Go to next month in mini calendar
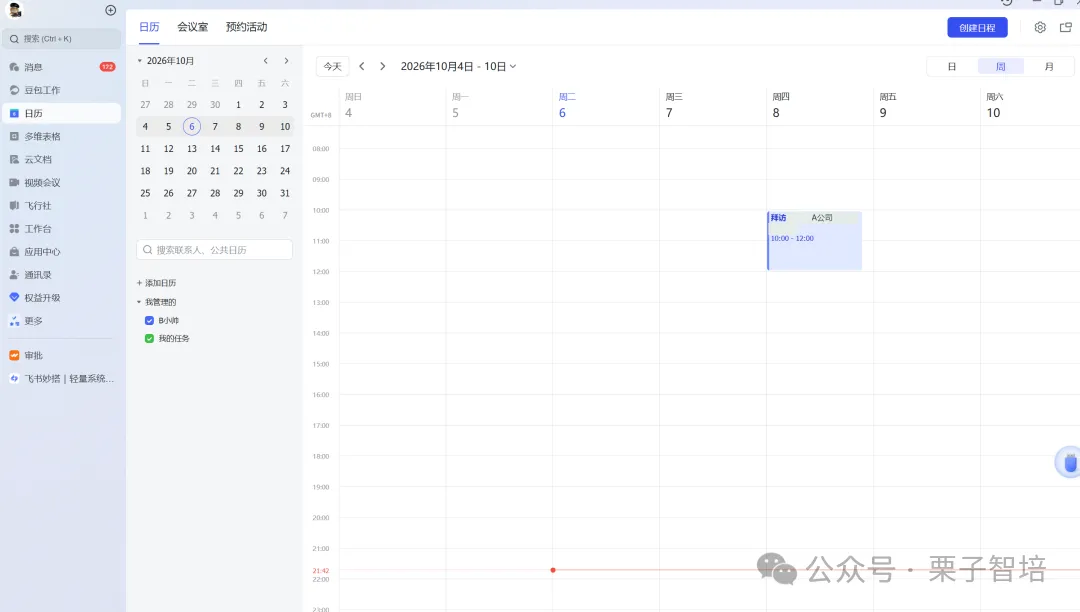1080x612 pixels. [x=287, y=61]
